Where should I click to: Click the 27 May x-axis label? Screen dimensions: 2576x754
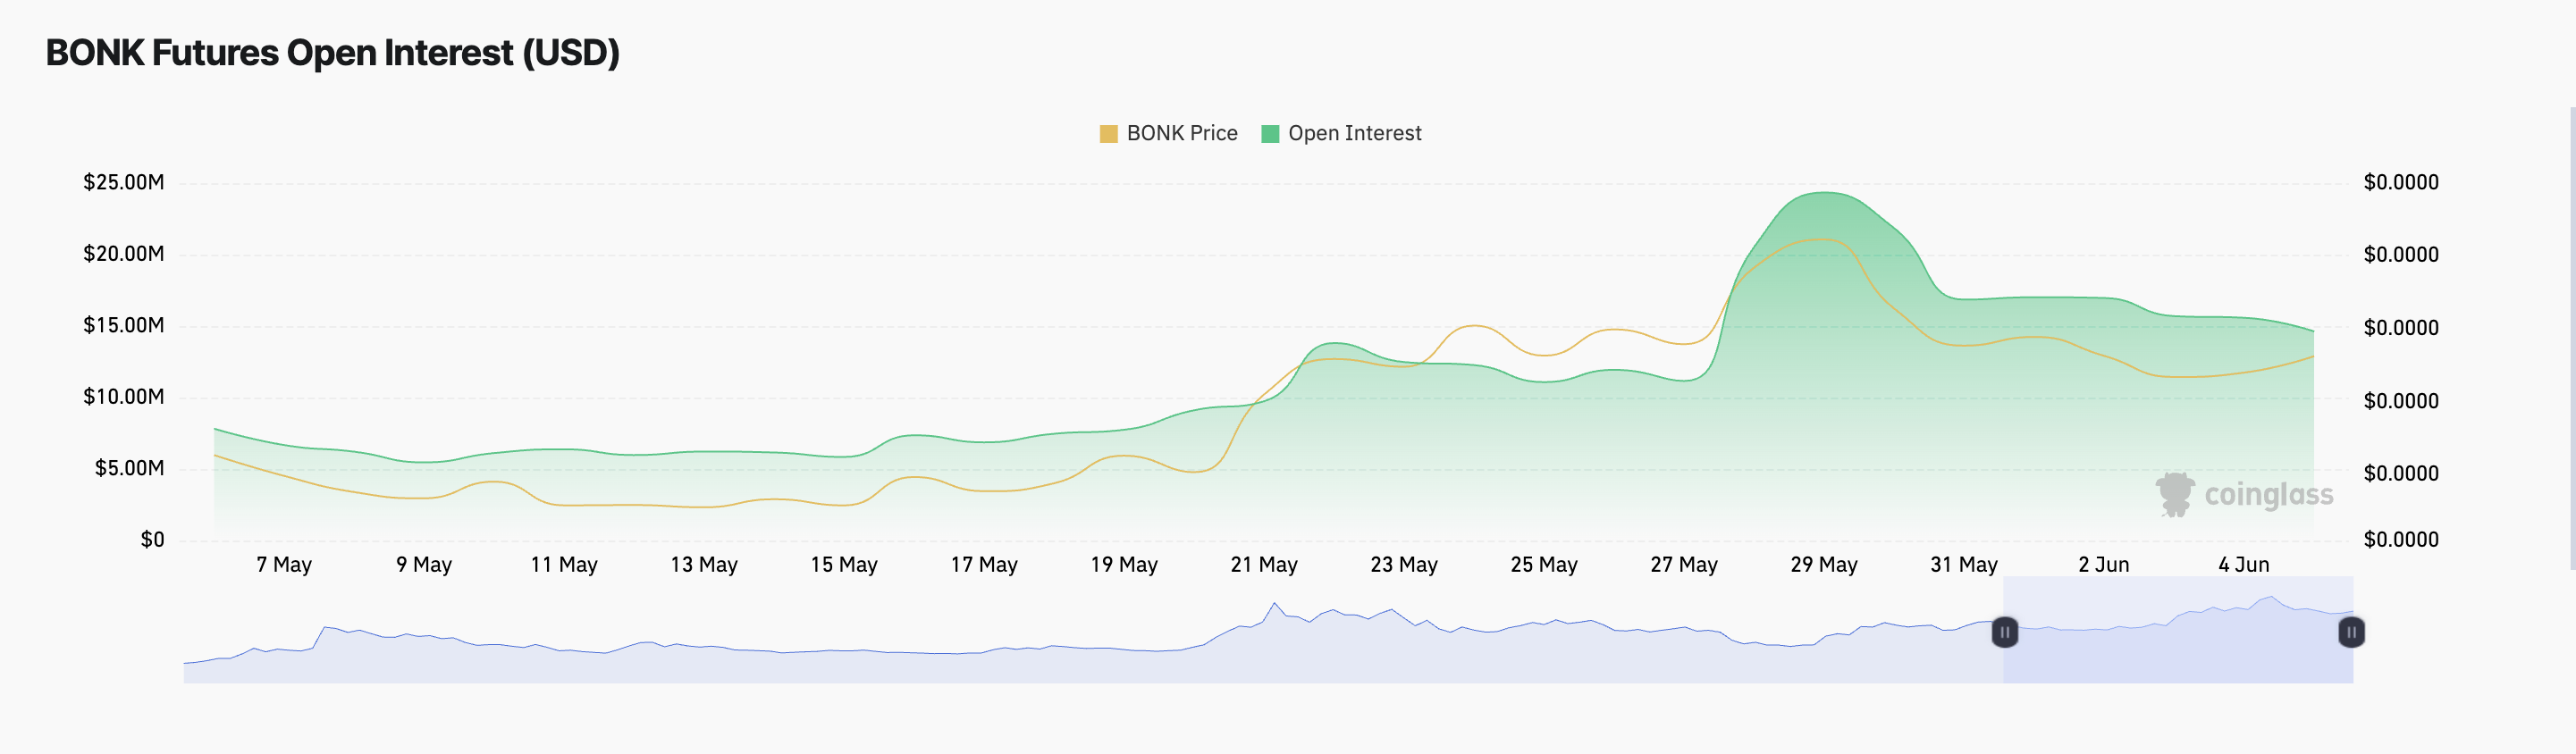[1684, 565]
